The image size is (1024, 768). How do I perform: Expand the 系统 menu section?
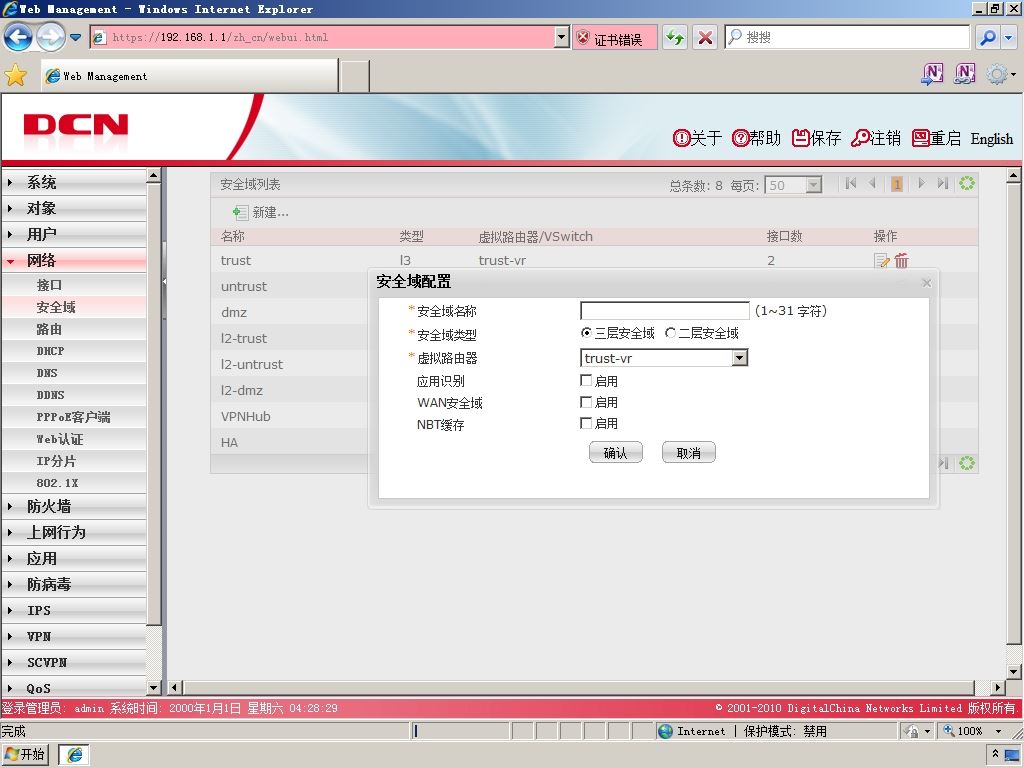[74, 182]
